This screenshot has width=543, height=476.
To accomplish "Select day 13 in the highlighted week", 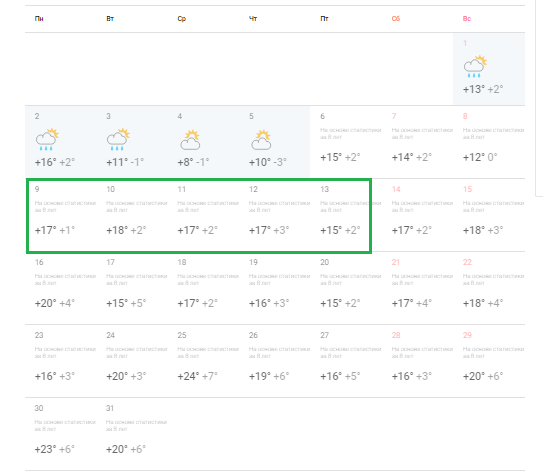I will (345, 215).
